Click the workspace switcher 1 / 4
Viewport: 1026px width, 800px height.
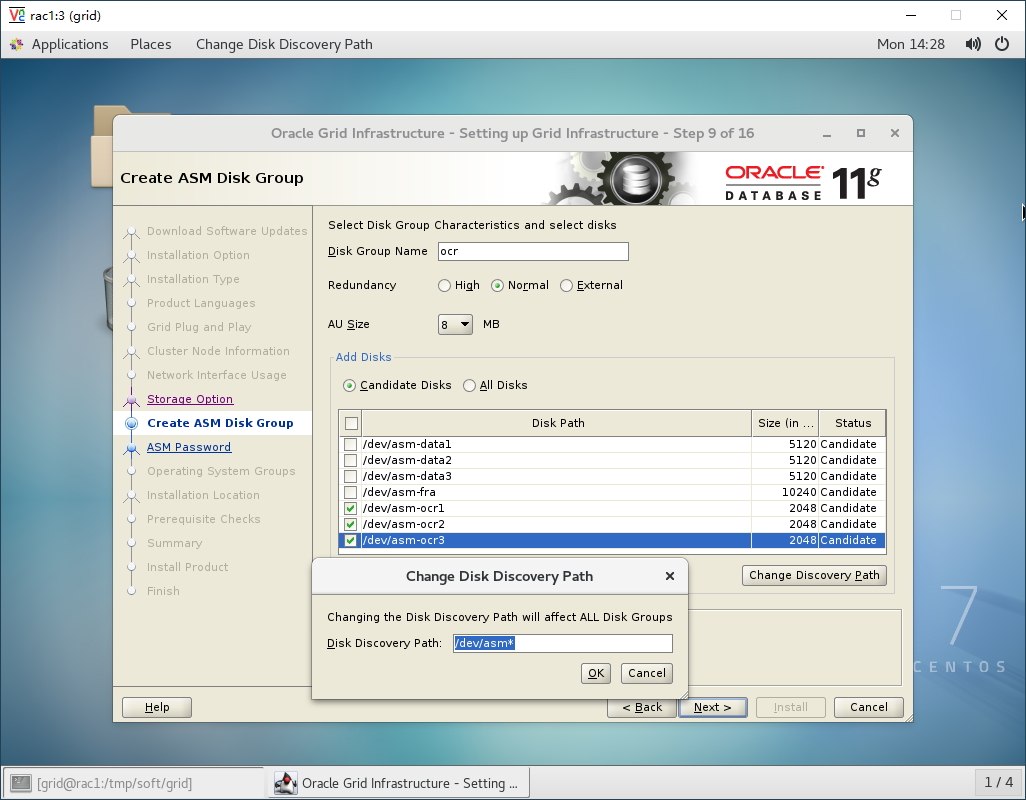tap(999, 782)
